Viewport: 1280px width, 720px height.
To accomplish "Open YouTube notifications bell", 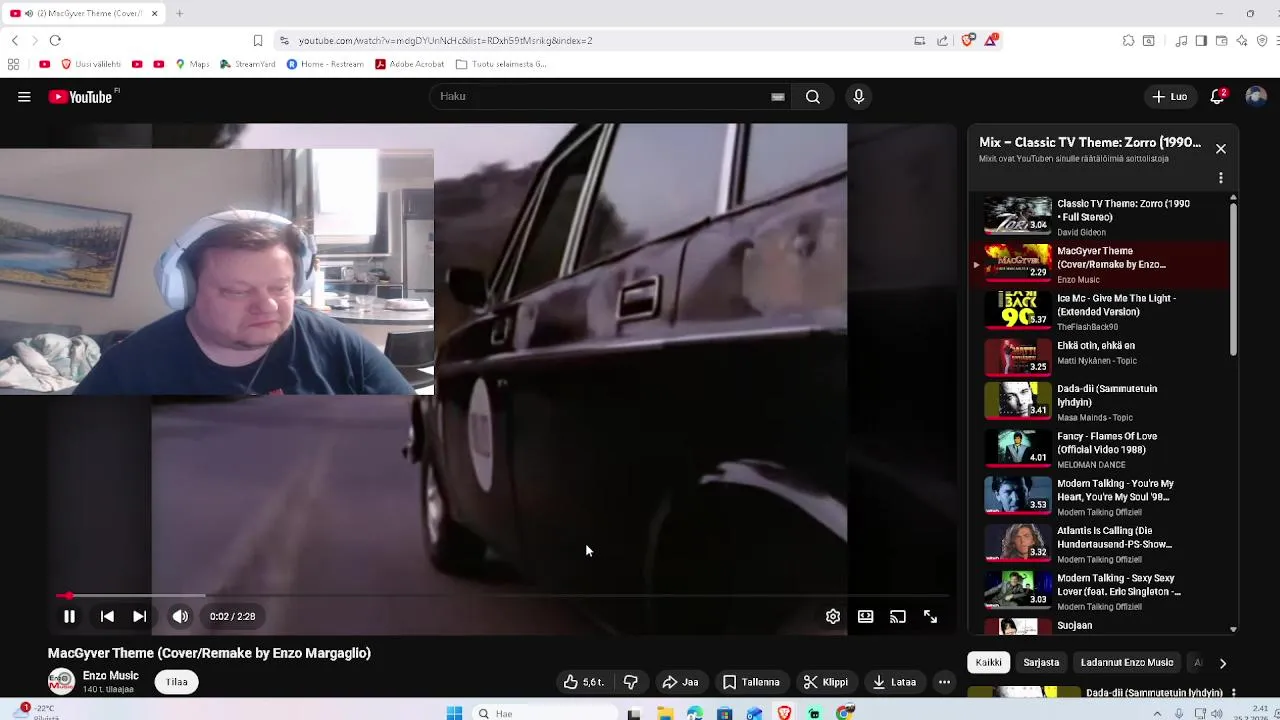I will [1218, 97].
